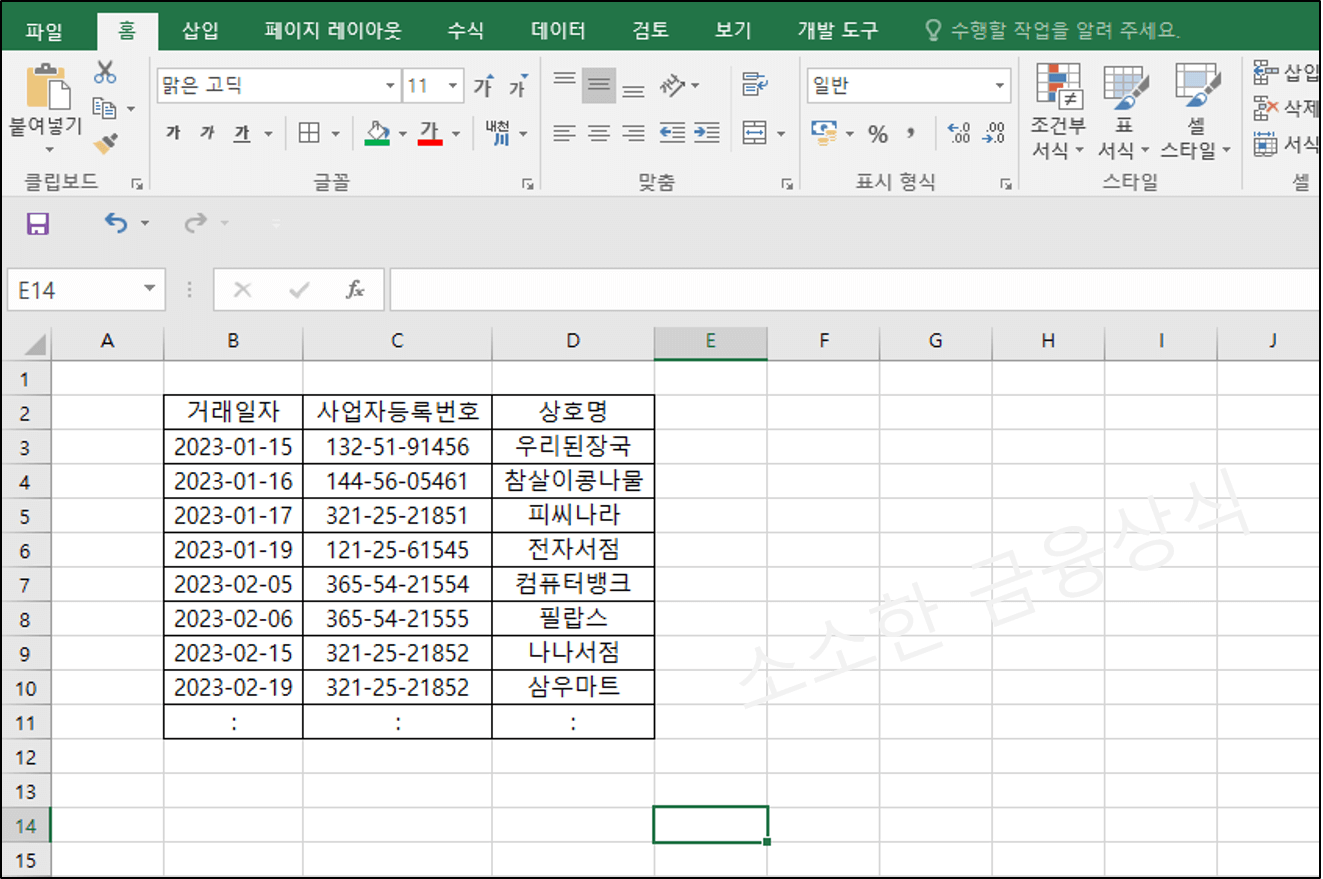Screen dimensions: 1323x879
Task: Switch to the 데이터 ribbon tab
Action: tap(559, 30)
